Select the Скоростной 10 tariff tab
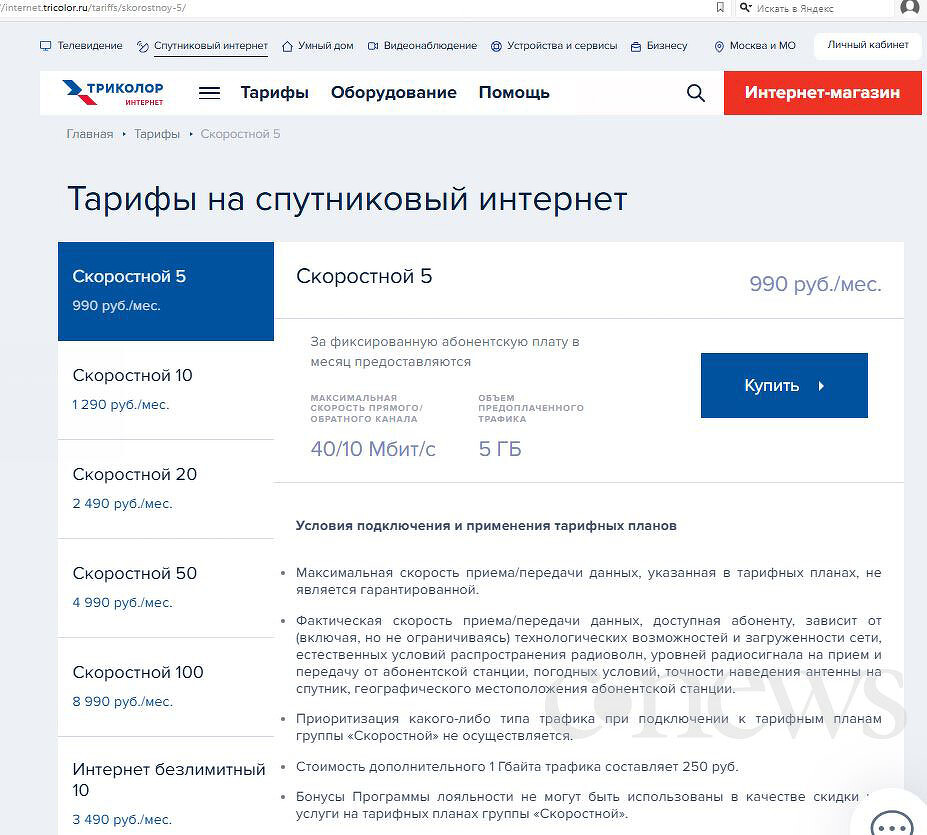 click(165, 389)
